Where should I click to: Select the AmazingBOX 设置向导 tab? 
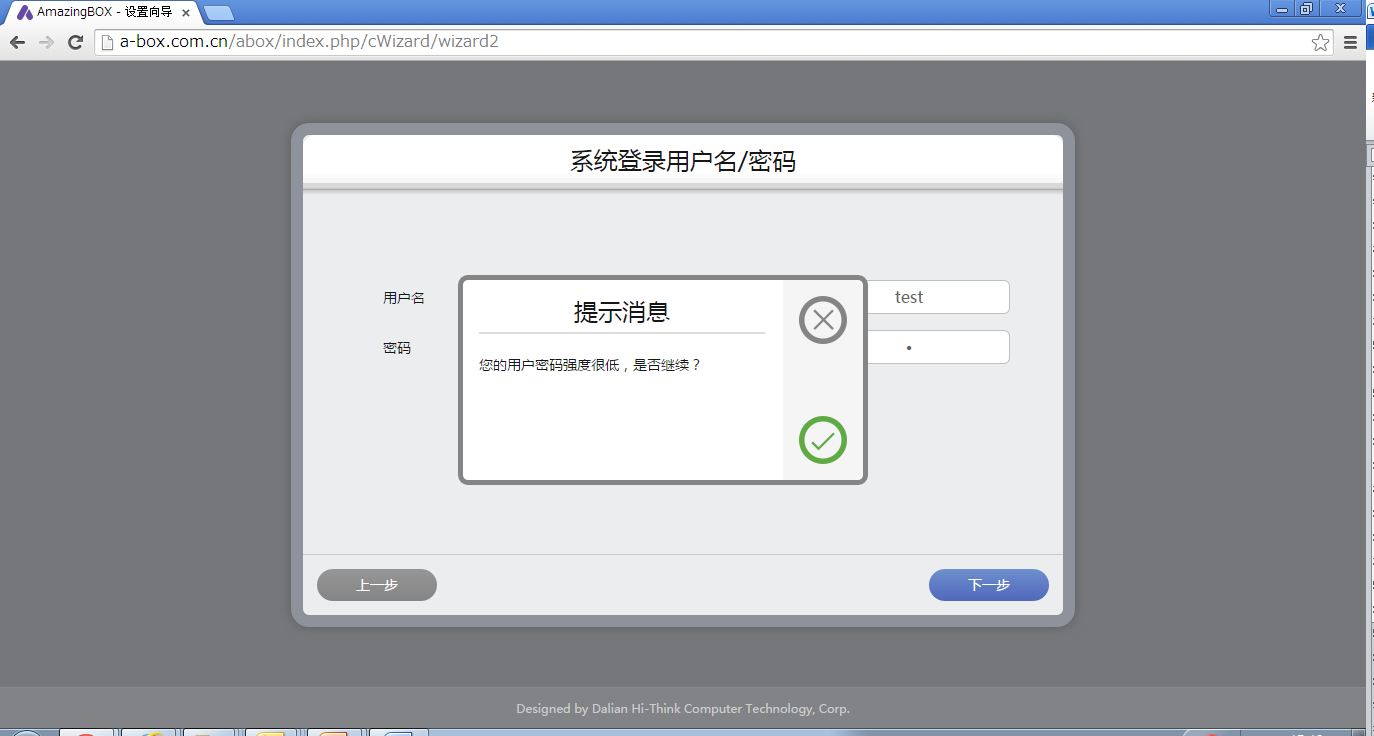pos(100,13)
